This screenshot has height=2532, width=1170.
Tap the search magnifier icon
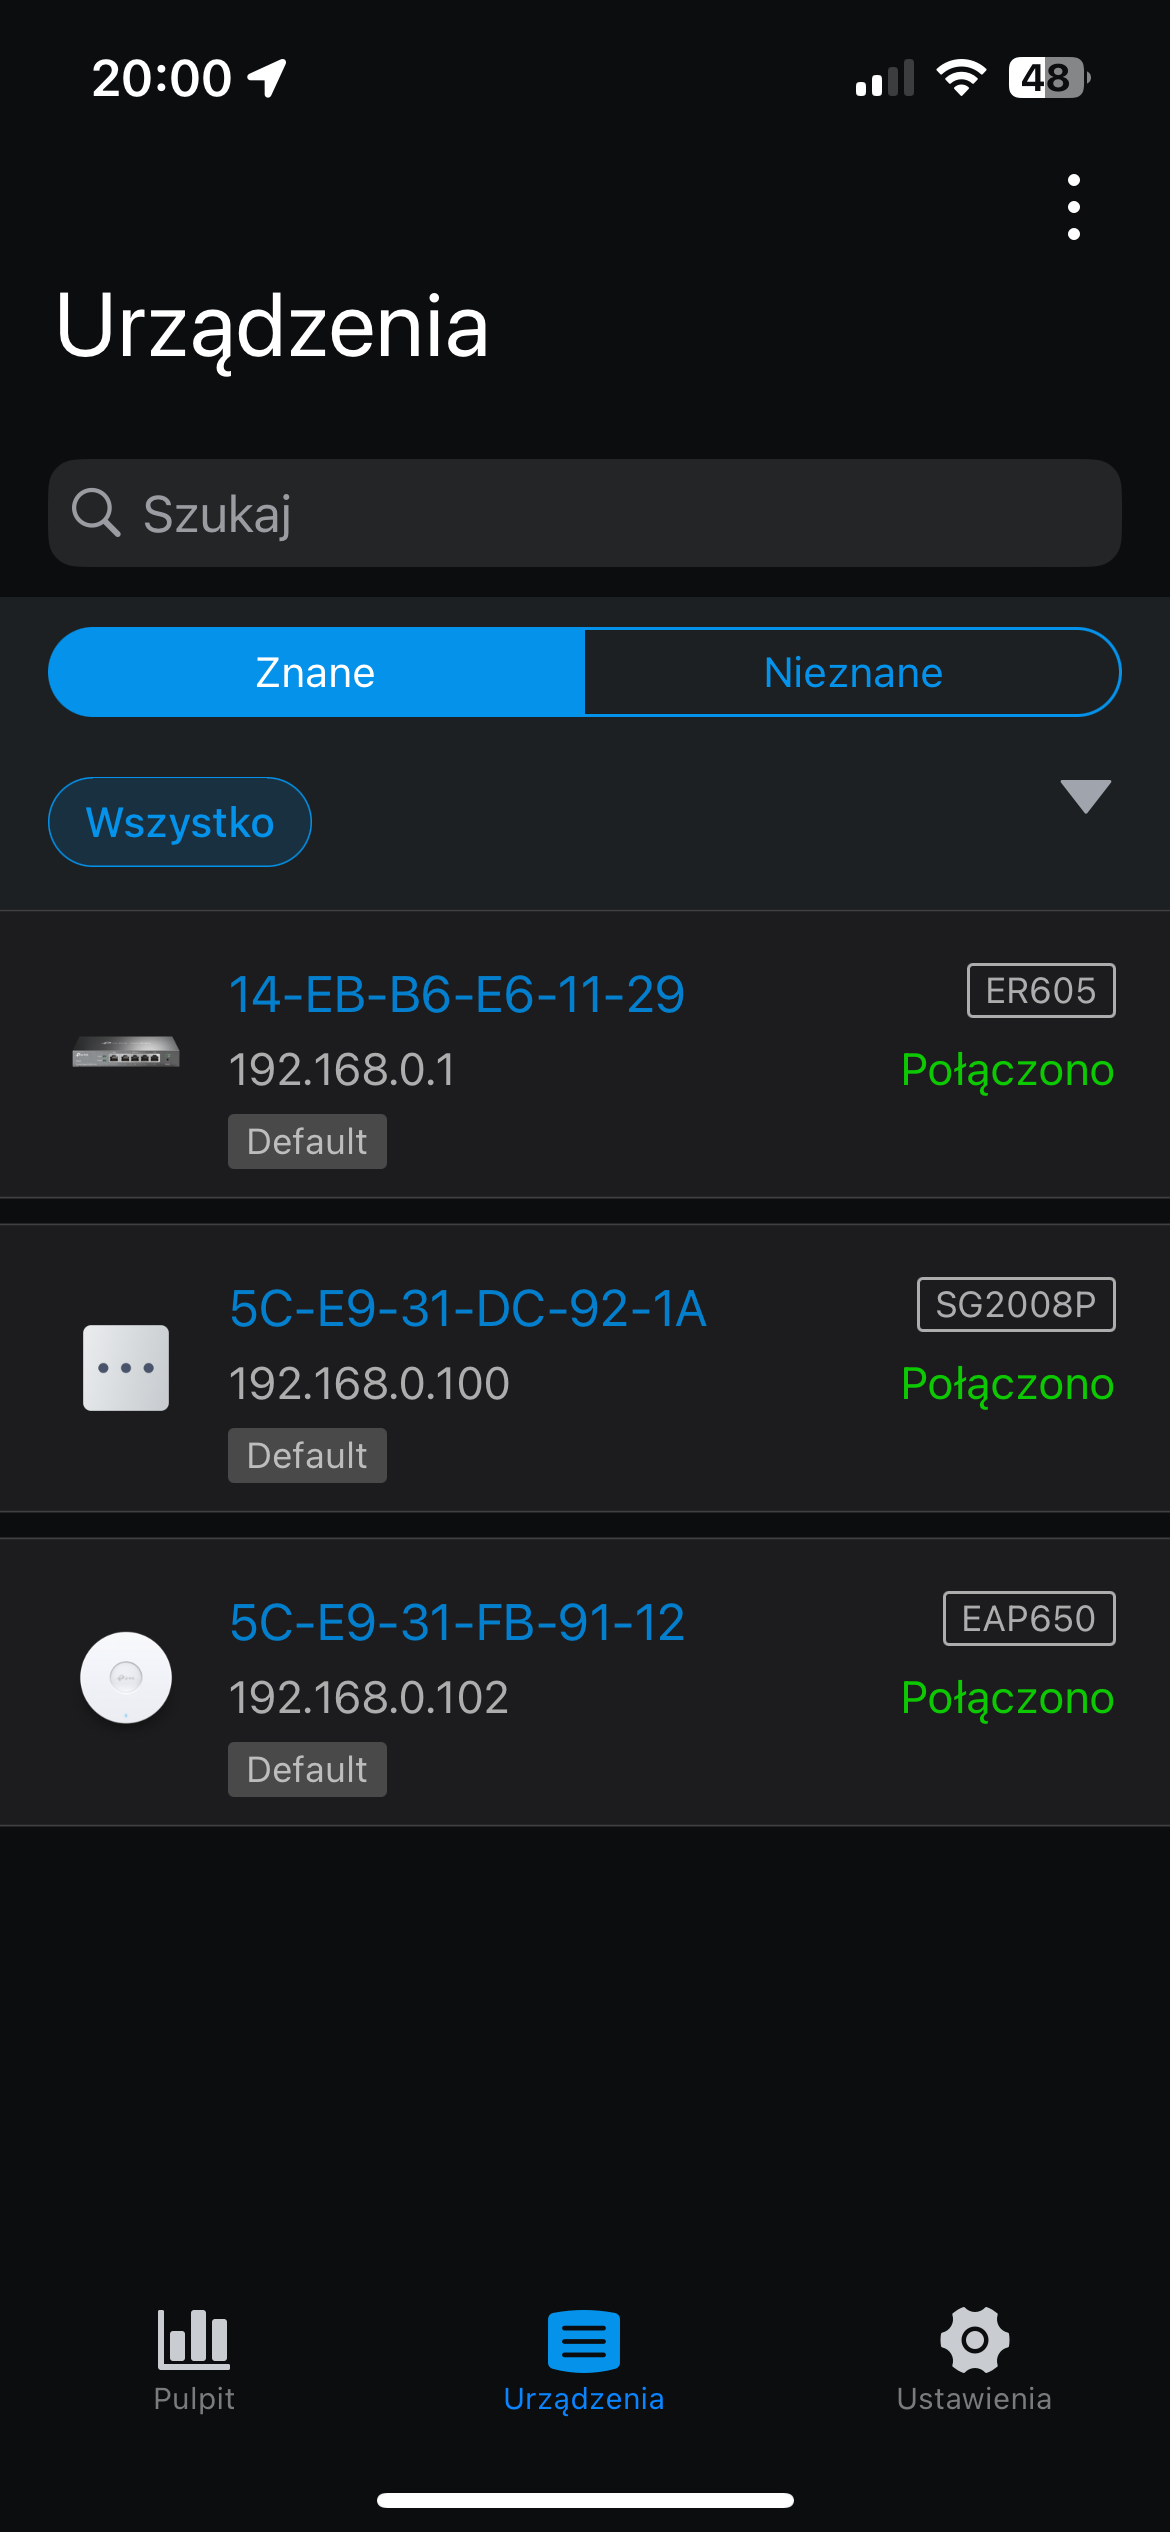pos(96,513)
